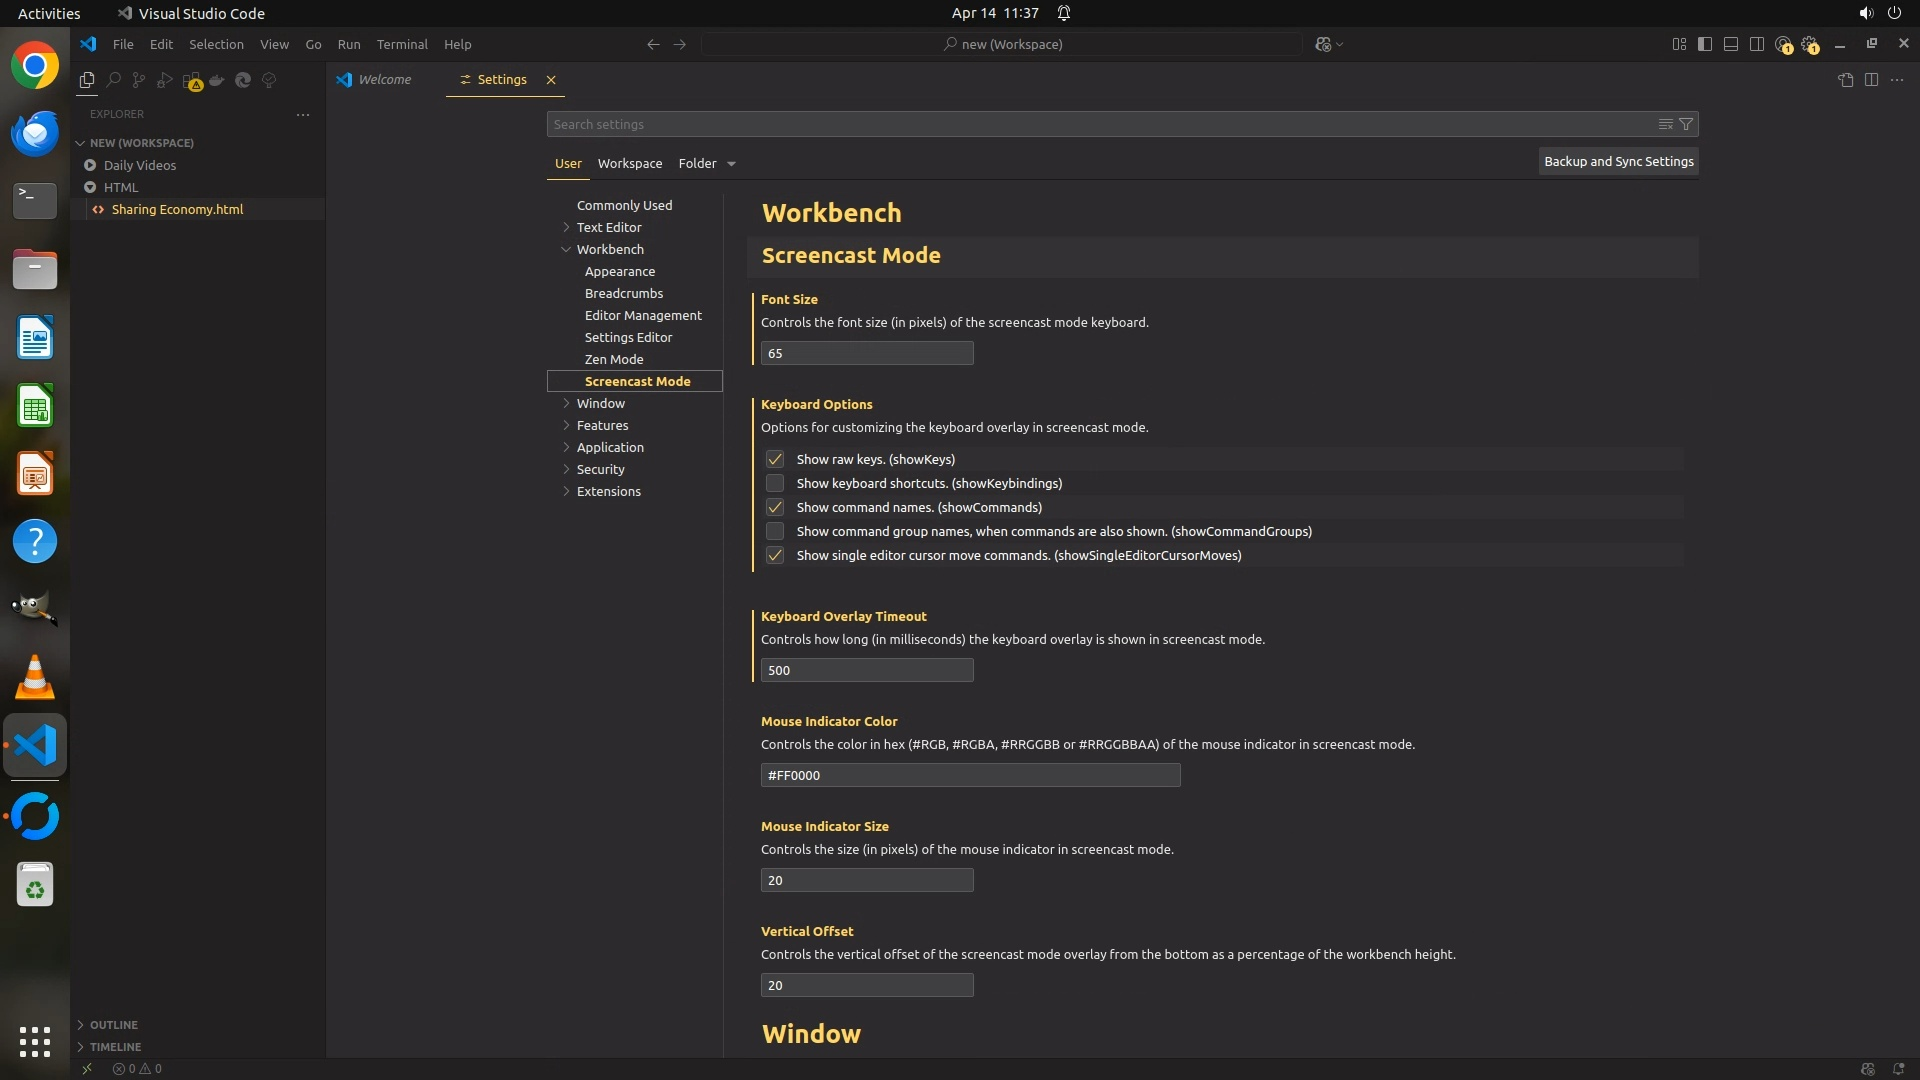Enable Show keyboard shortcuts checkbox
The image size is (1920, 1080).
coord(775,483)
